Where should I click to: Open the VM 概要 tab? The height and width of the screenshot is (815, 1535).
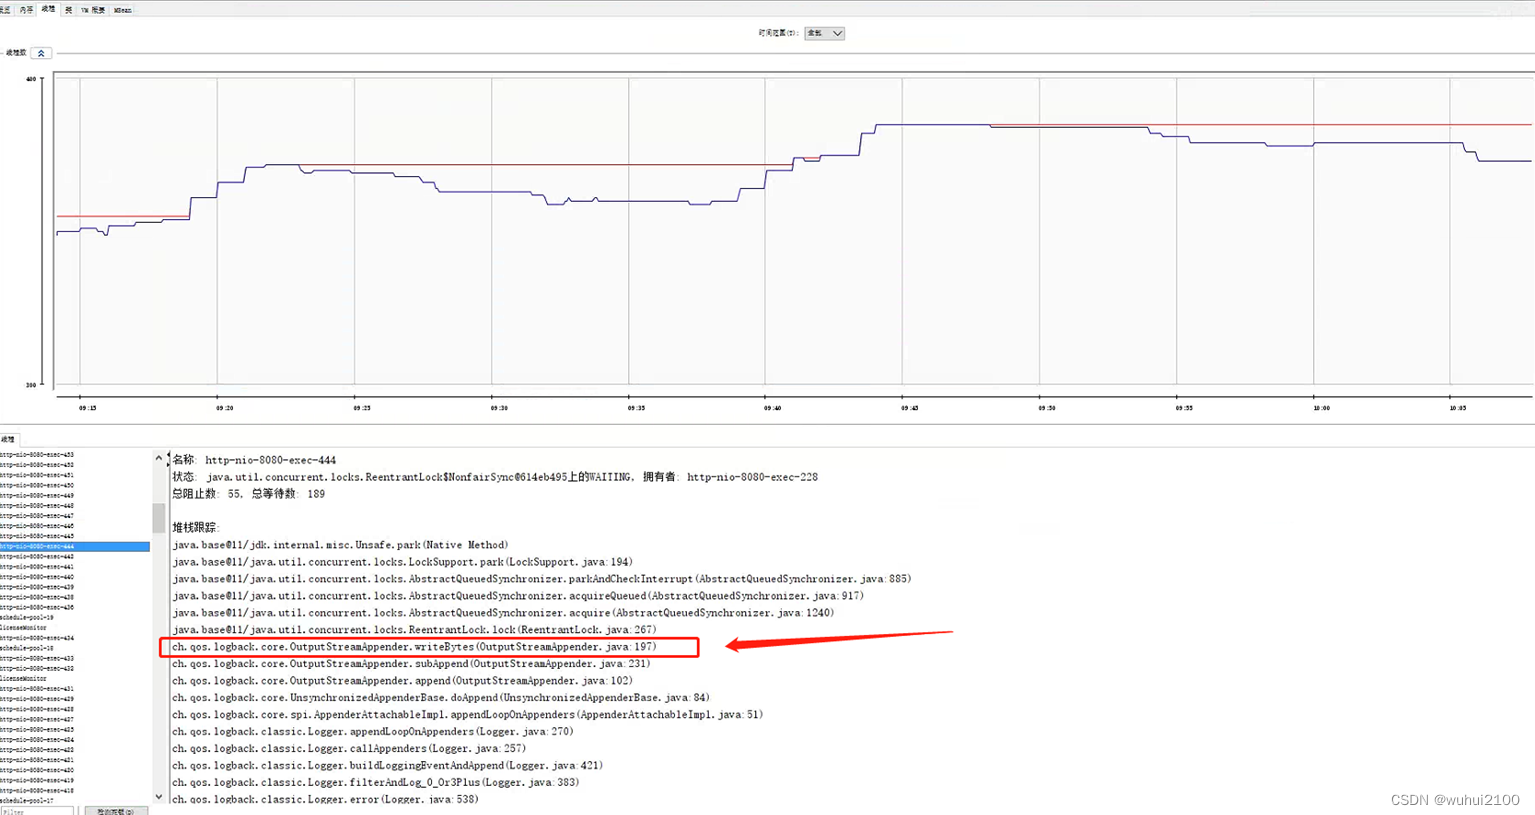click(x=92, y=9)
